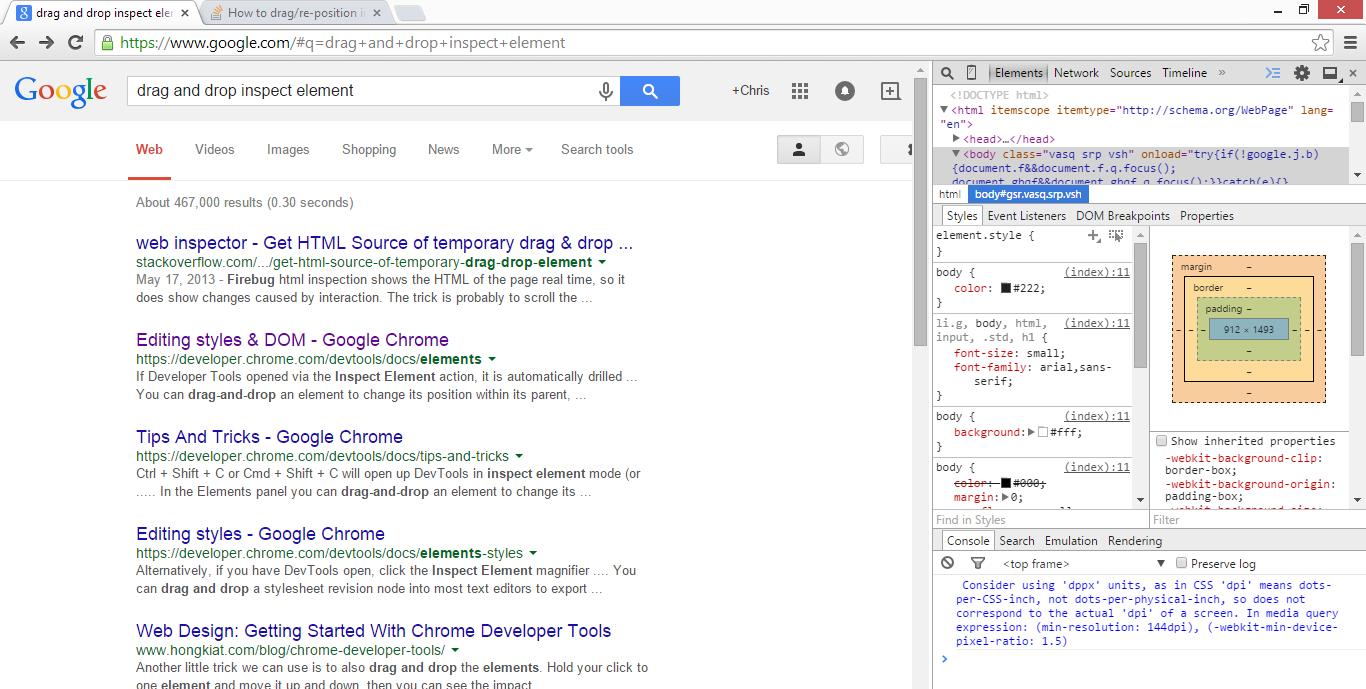Switch drawer to the Rendering tab
Viewport: 1366px width, 689px height.
tap(1134, 541)
